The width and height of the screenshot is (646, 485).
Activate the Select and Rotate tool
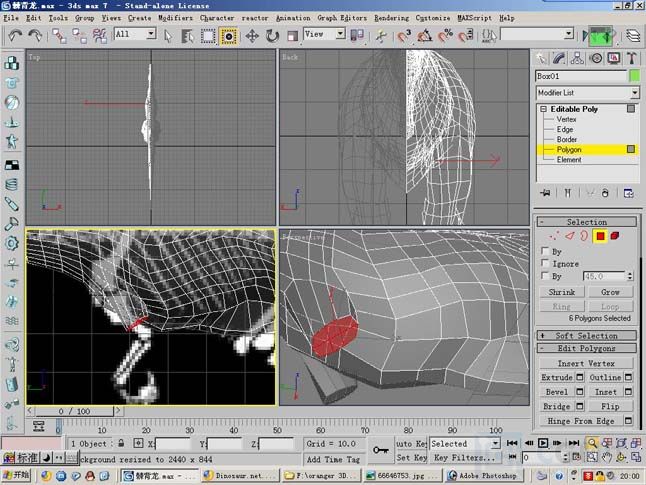click(272, 36)
